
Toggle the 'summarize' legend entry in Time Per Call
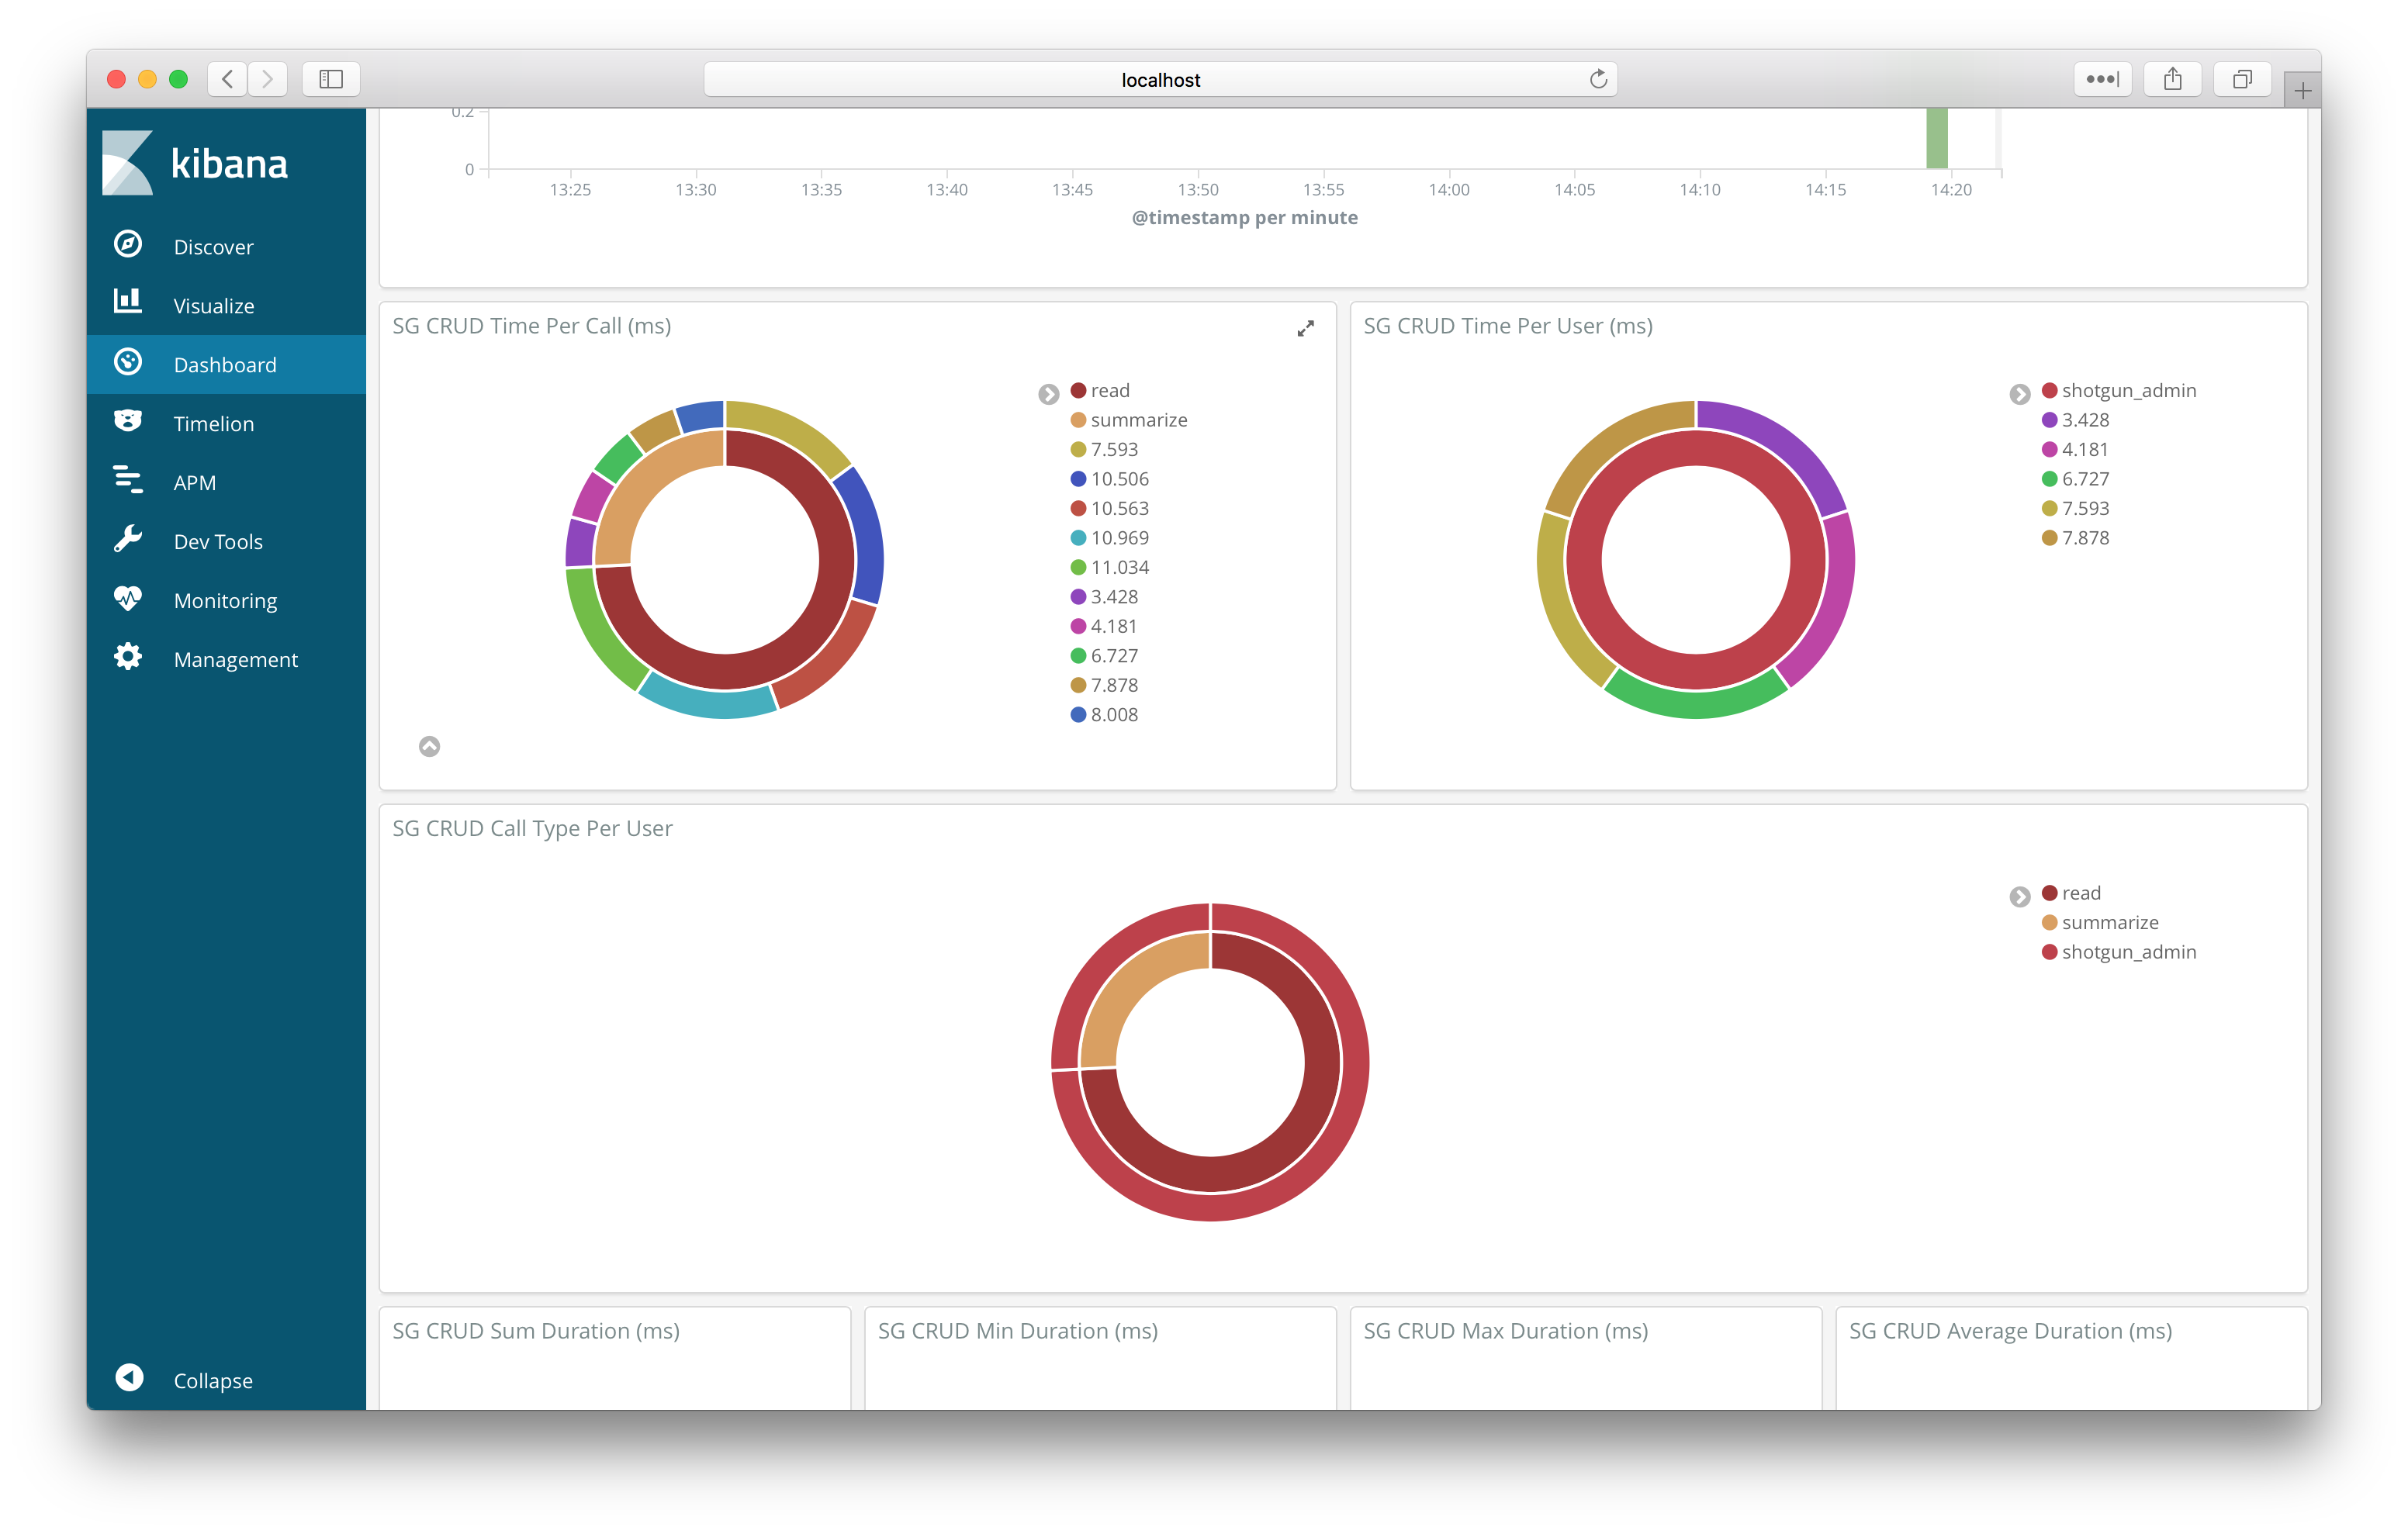pyautogui.click(x=1138, y=420)
